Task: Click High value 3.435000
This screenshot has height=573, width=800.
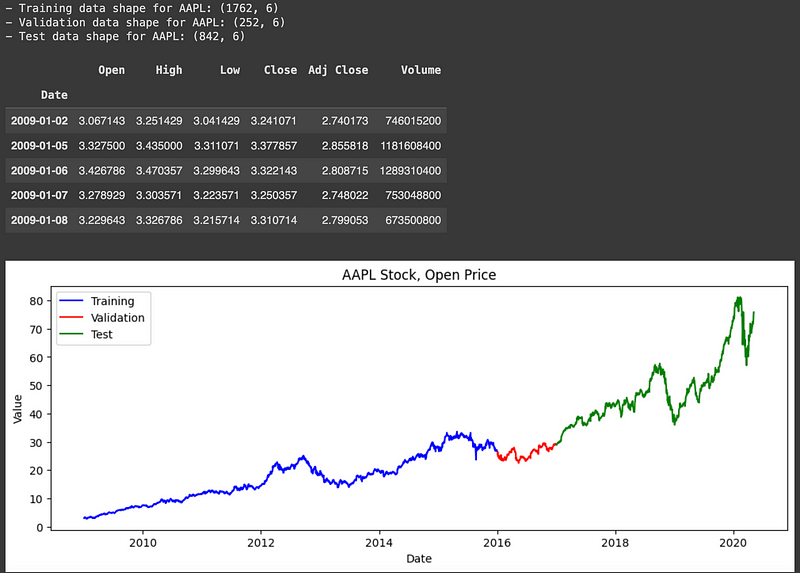Action: click(x=159, y=146)
